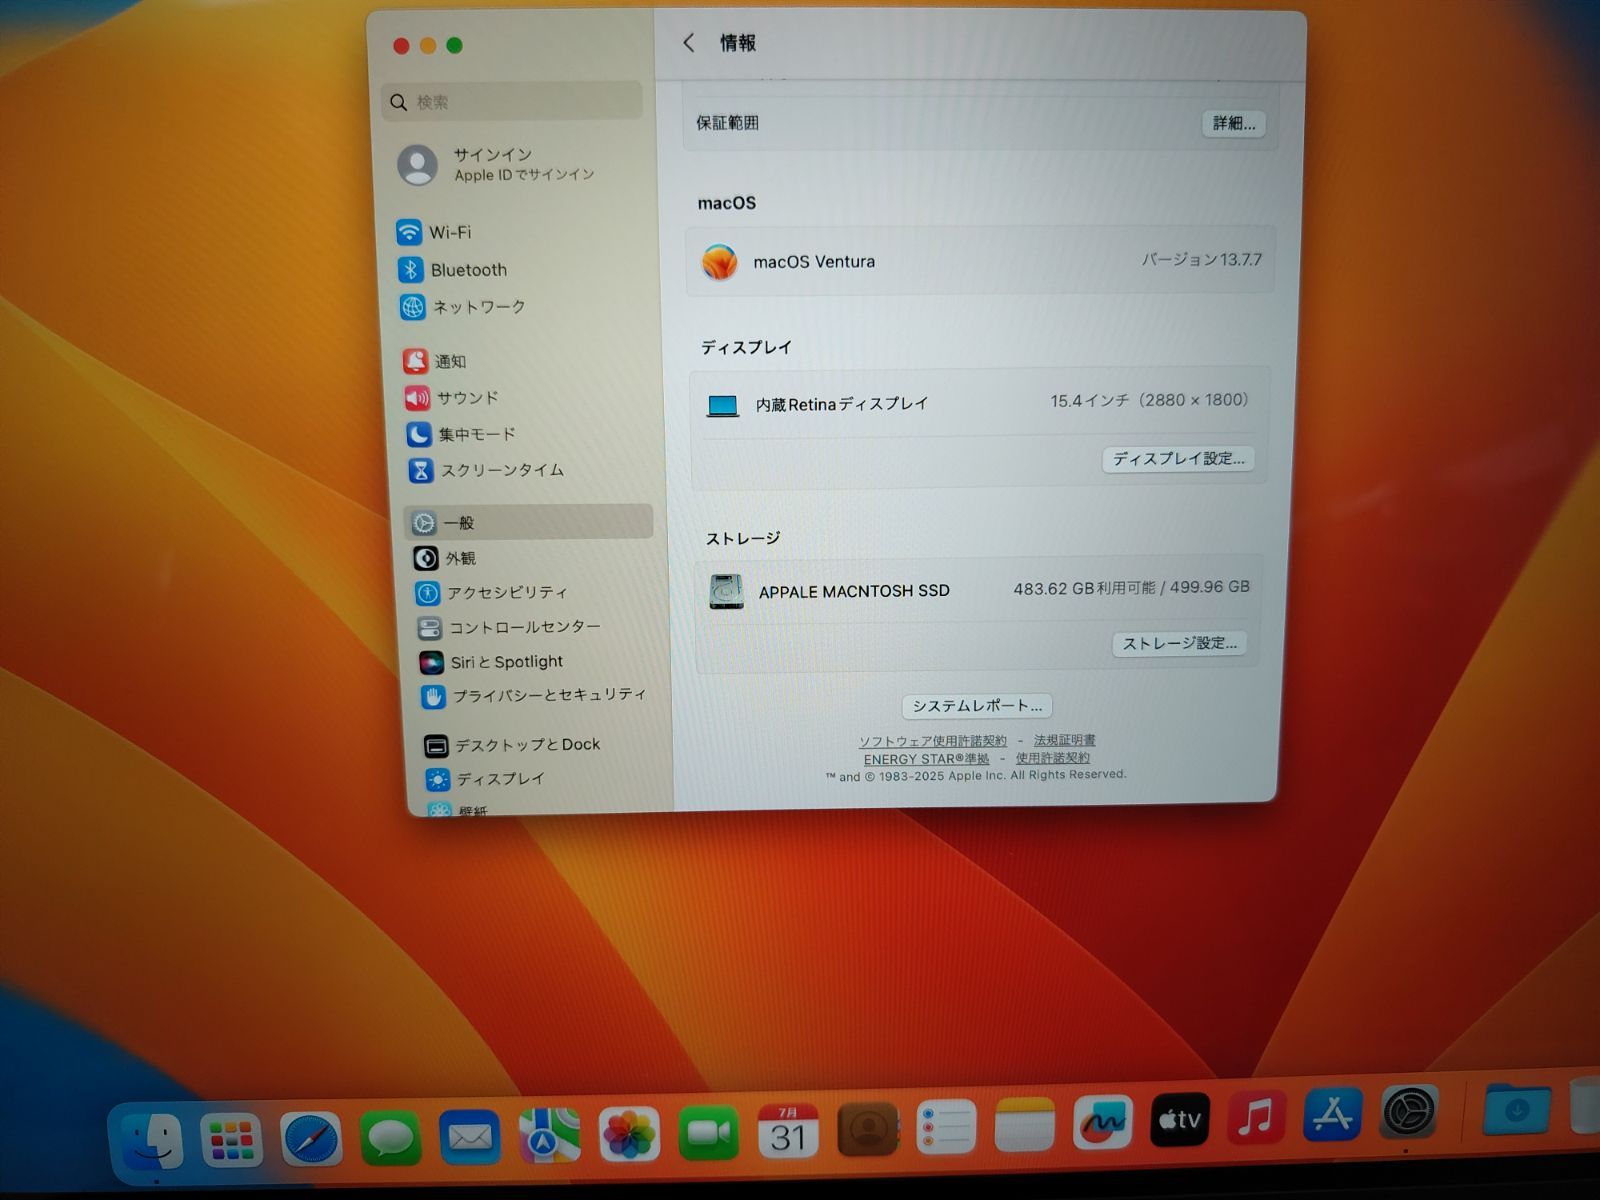Open システムレポート... button

(976, 706)
